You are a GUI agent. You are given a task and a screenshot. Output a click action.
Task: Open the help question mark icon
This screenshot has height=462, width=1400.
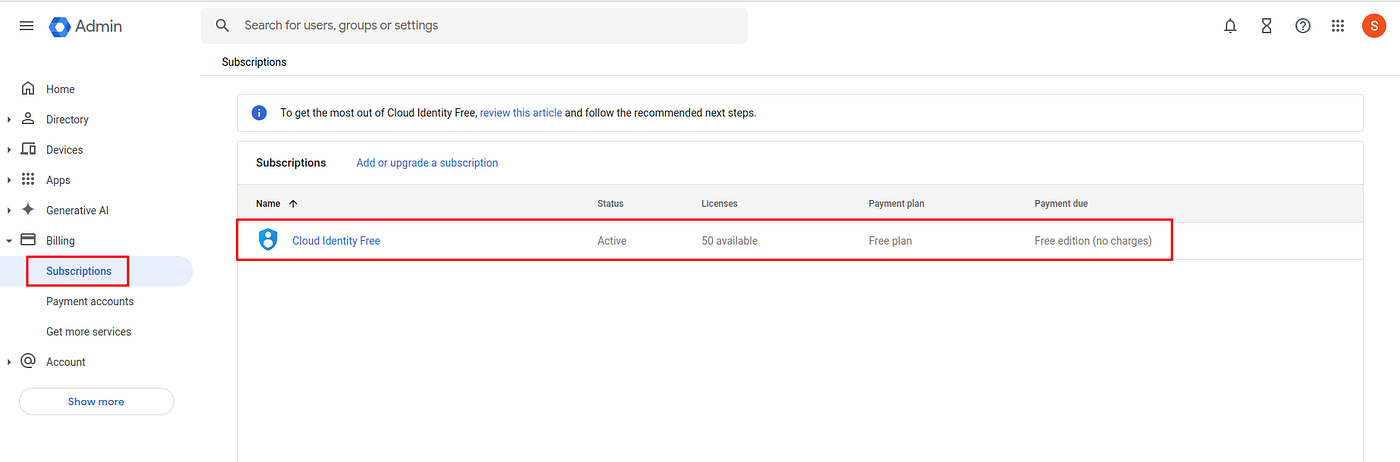tap(1302, 26)
